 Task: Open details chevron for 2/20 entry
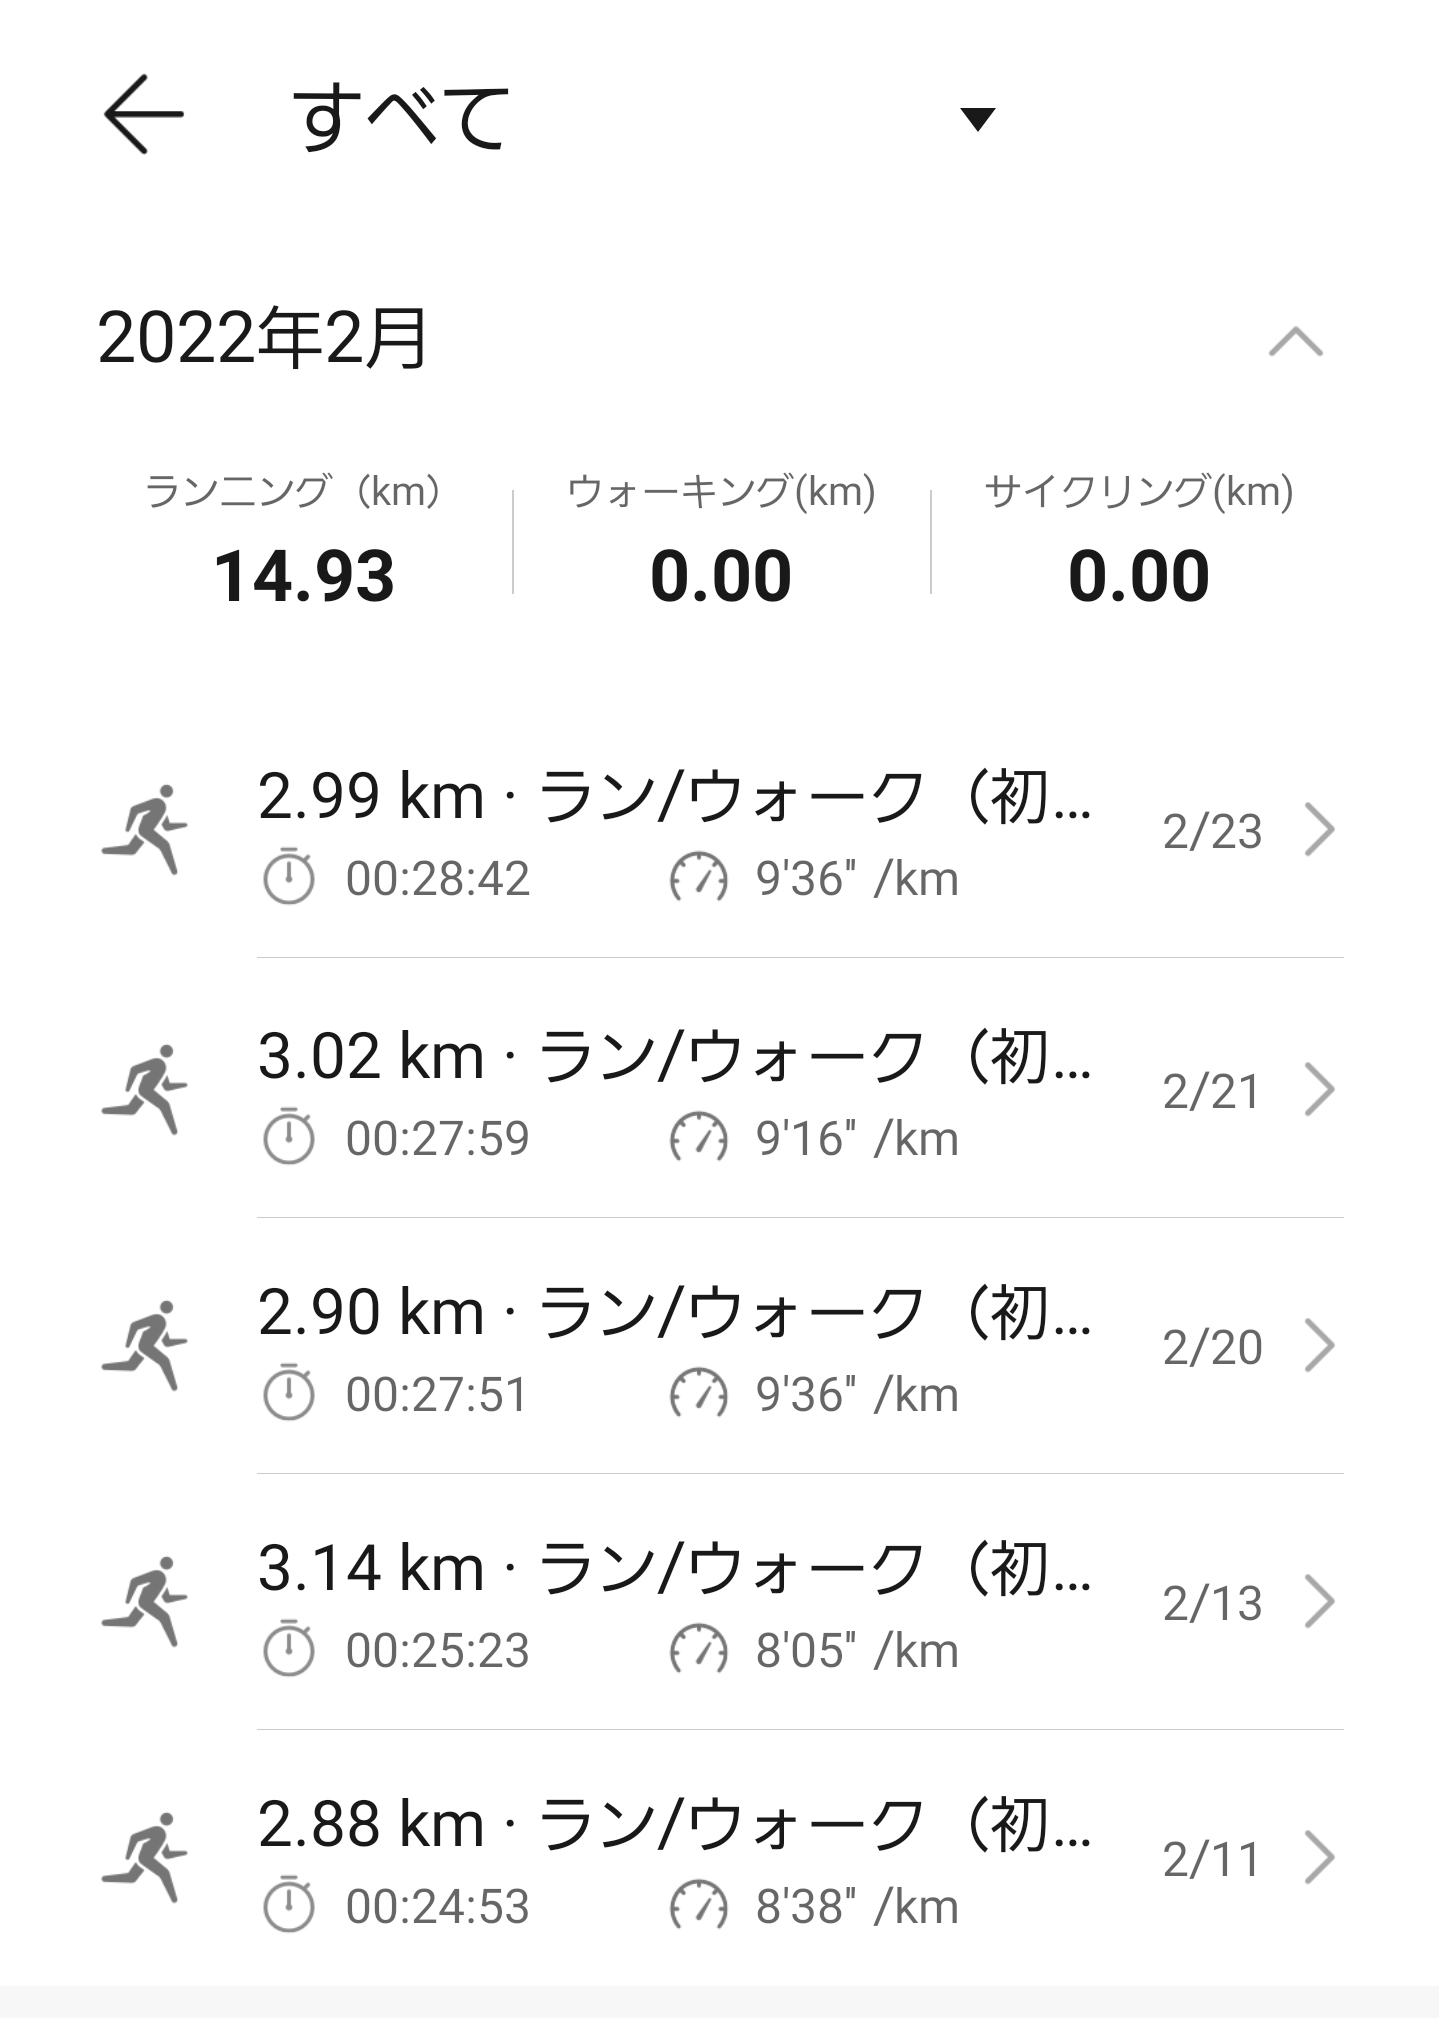[1320, 1346]
